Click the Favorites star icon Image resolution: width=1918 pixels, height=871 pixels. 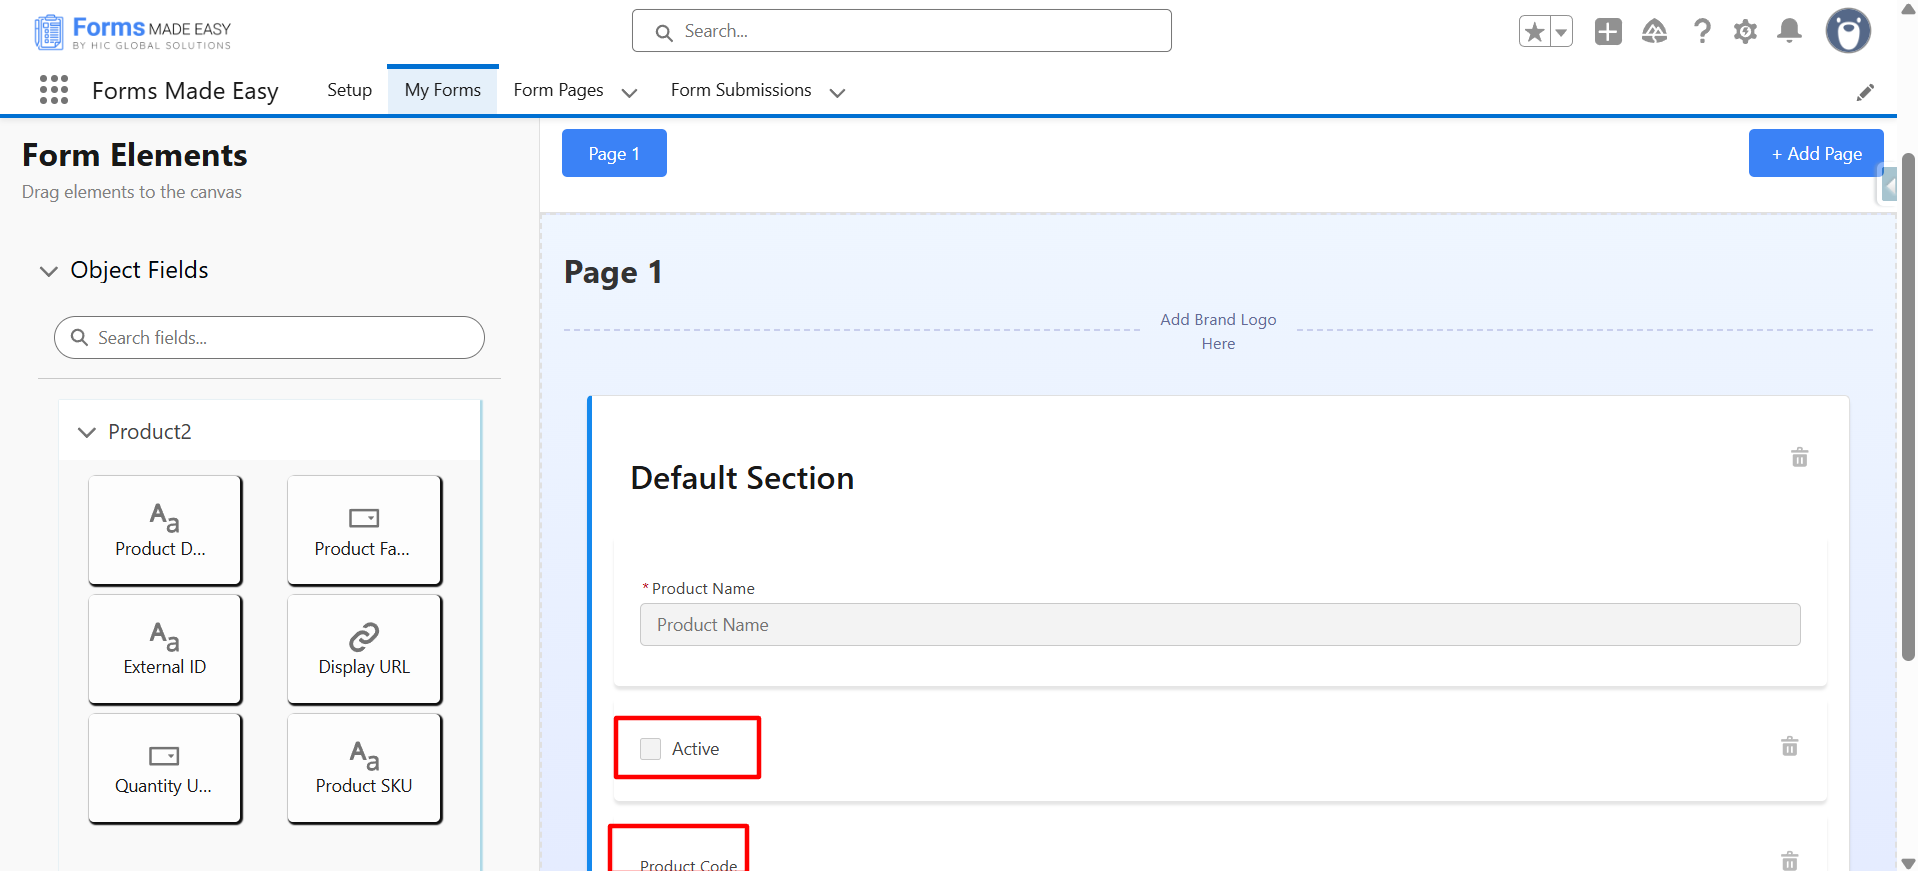[1534, 32]
